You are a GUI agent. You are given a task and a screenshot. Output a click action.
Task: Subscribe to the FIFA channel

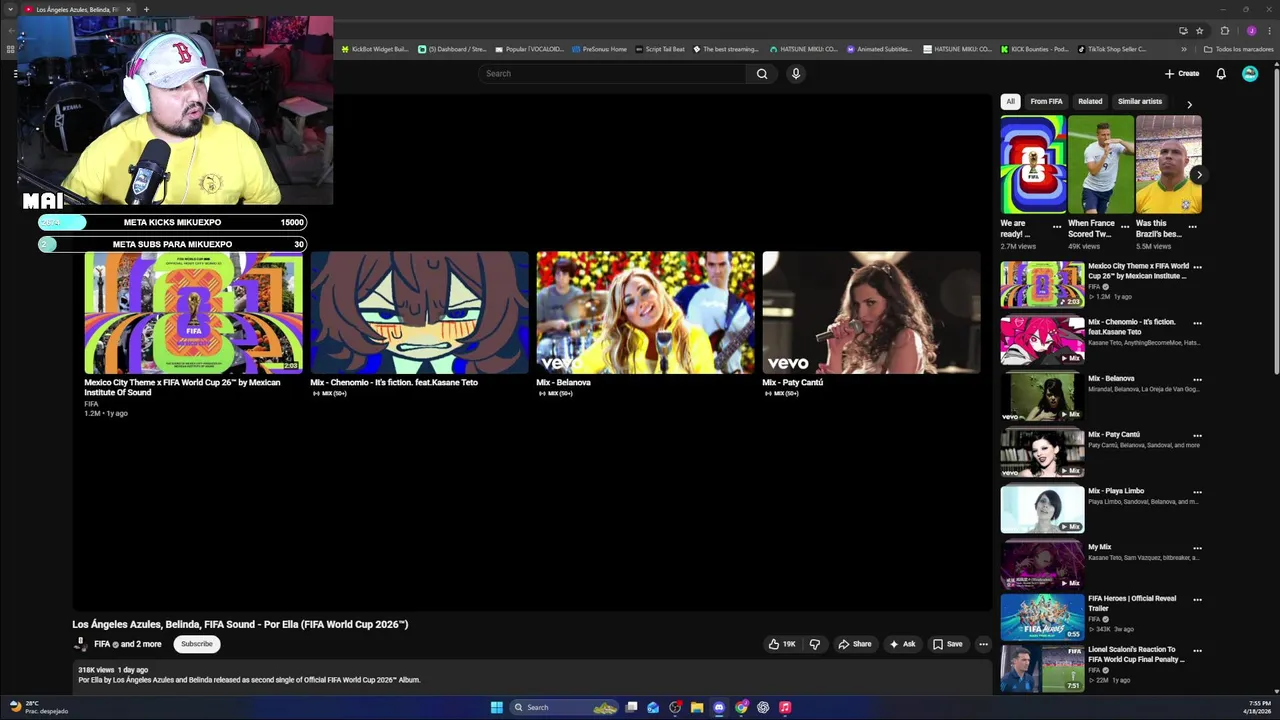click(196, 644)
